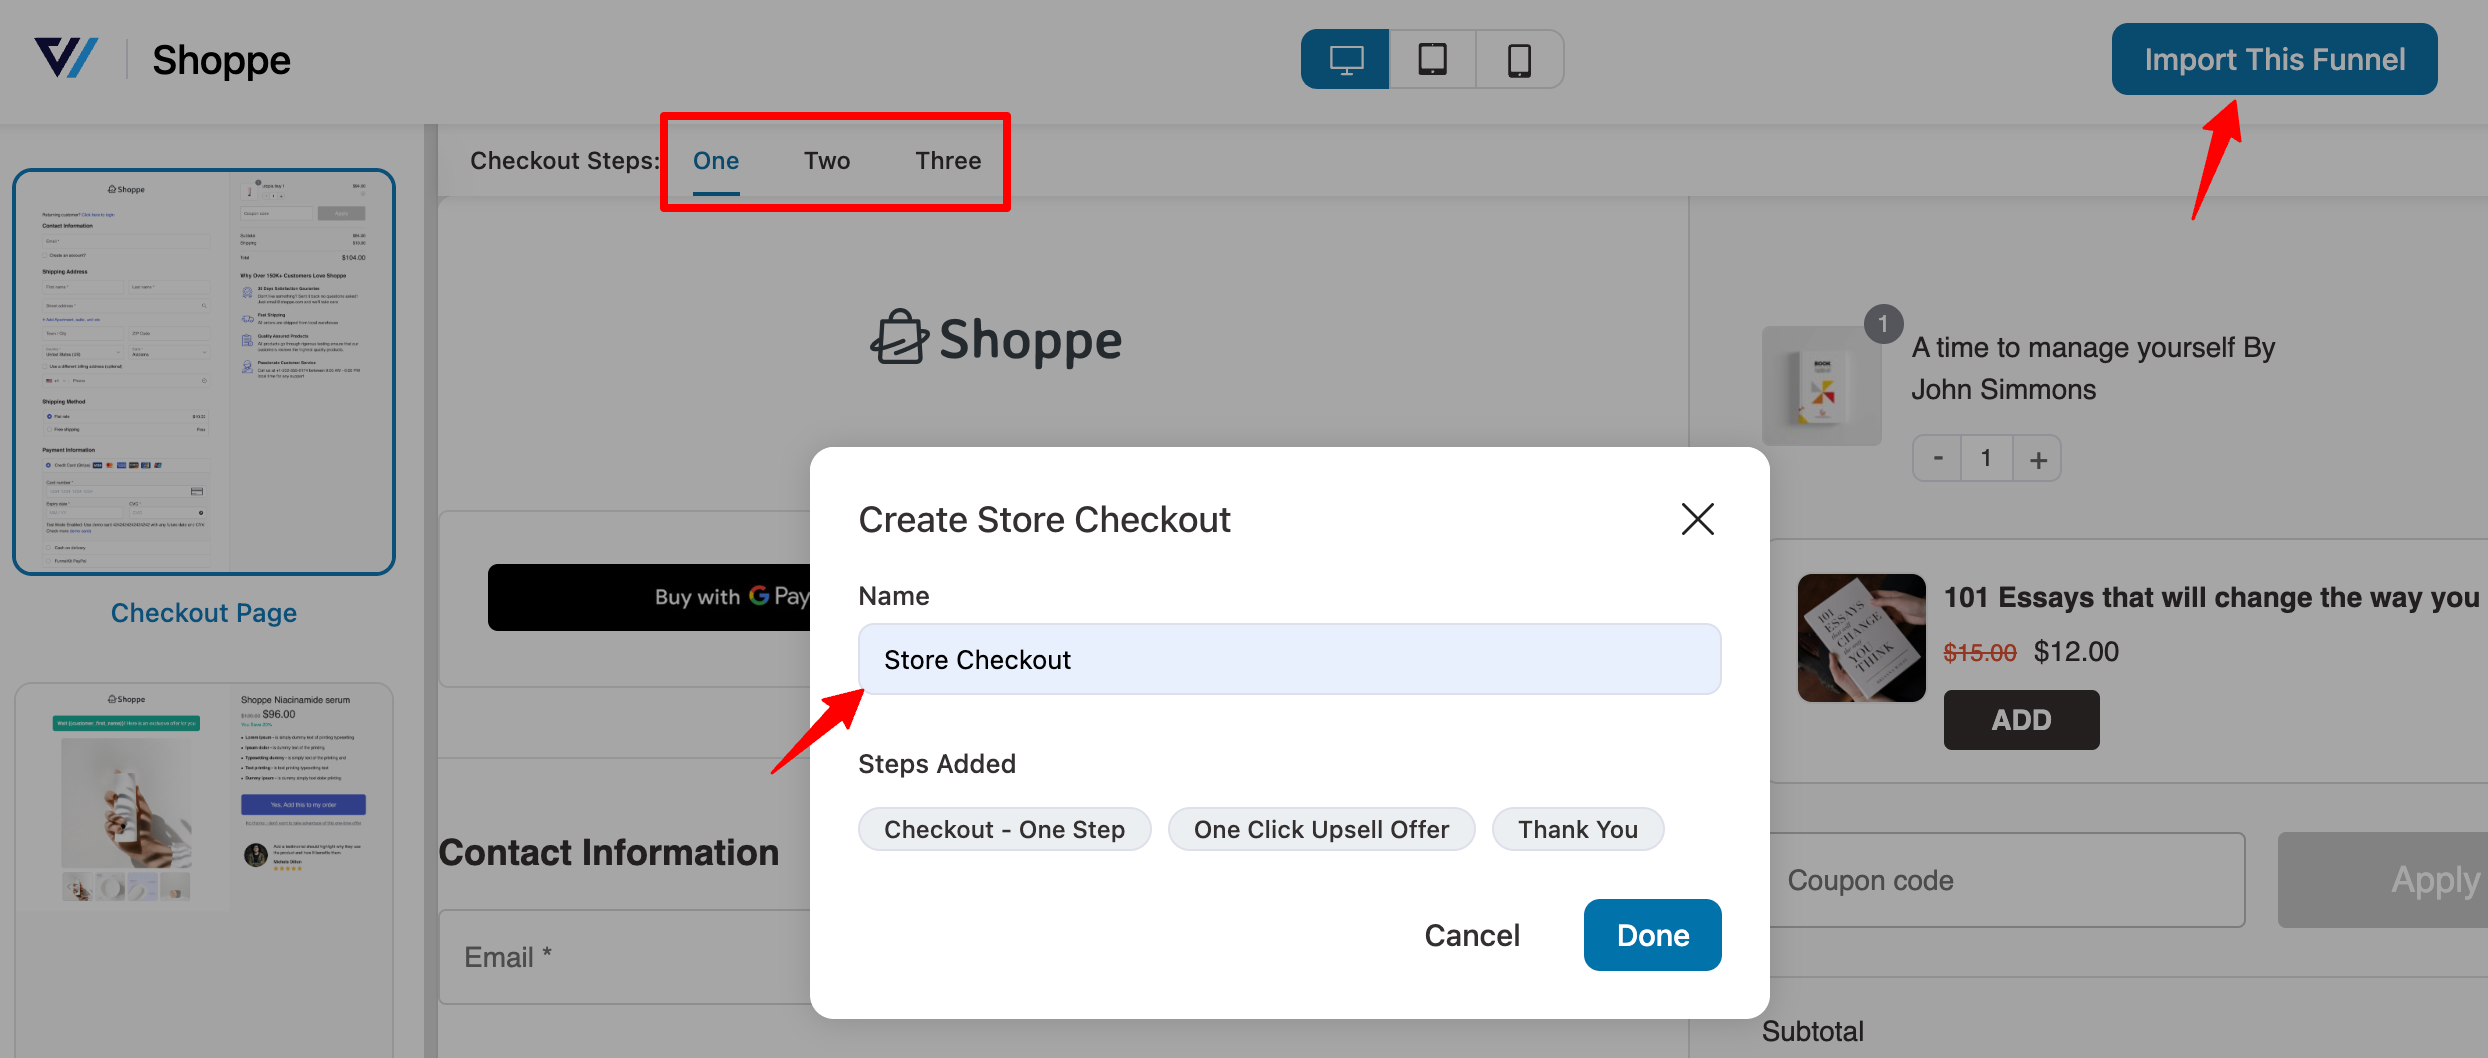Increase product quantity with plus button
The image size is (2488, 1058).
2037,459
